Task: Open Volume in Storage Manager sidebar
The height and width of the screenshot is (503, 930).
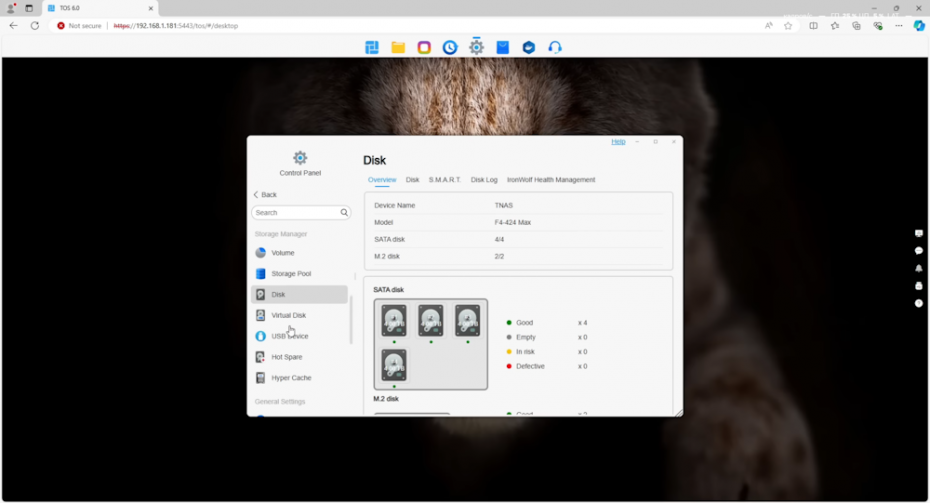Action: (x=299, y=253)
